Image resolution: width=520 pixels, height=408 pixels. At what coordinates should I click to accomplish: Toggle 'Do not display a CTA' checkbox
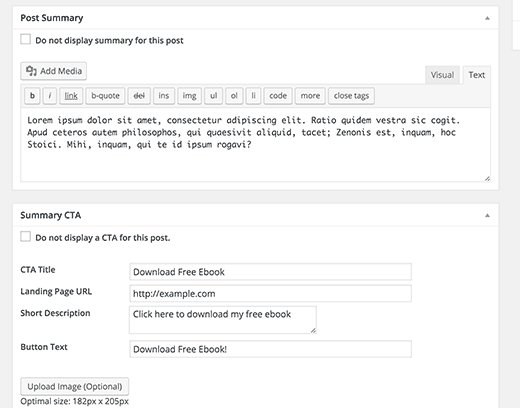26,237
